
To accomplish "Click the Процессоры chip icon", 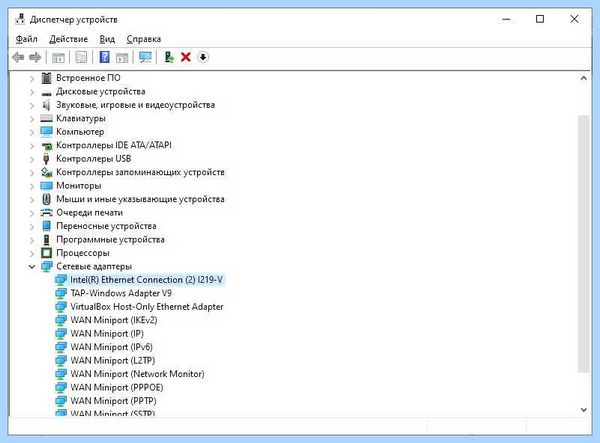I will [x=46, y=253].
